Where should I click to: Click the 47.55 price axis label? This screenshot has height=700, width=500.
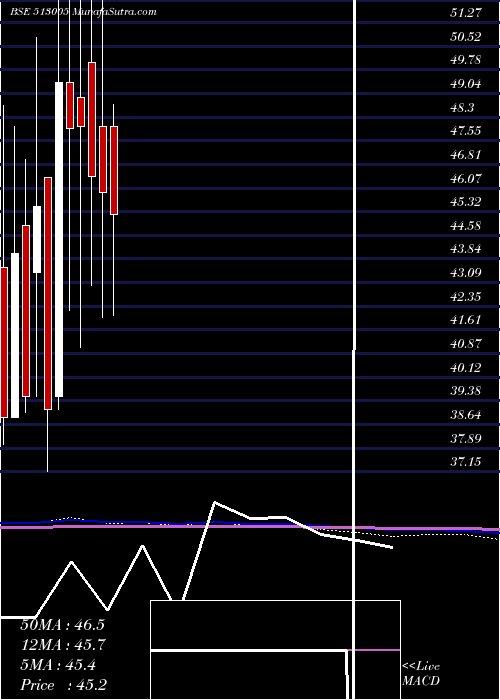(x=466, y=131)
